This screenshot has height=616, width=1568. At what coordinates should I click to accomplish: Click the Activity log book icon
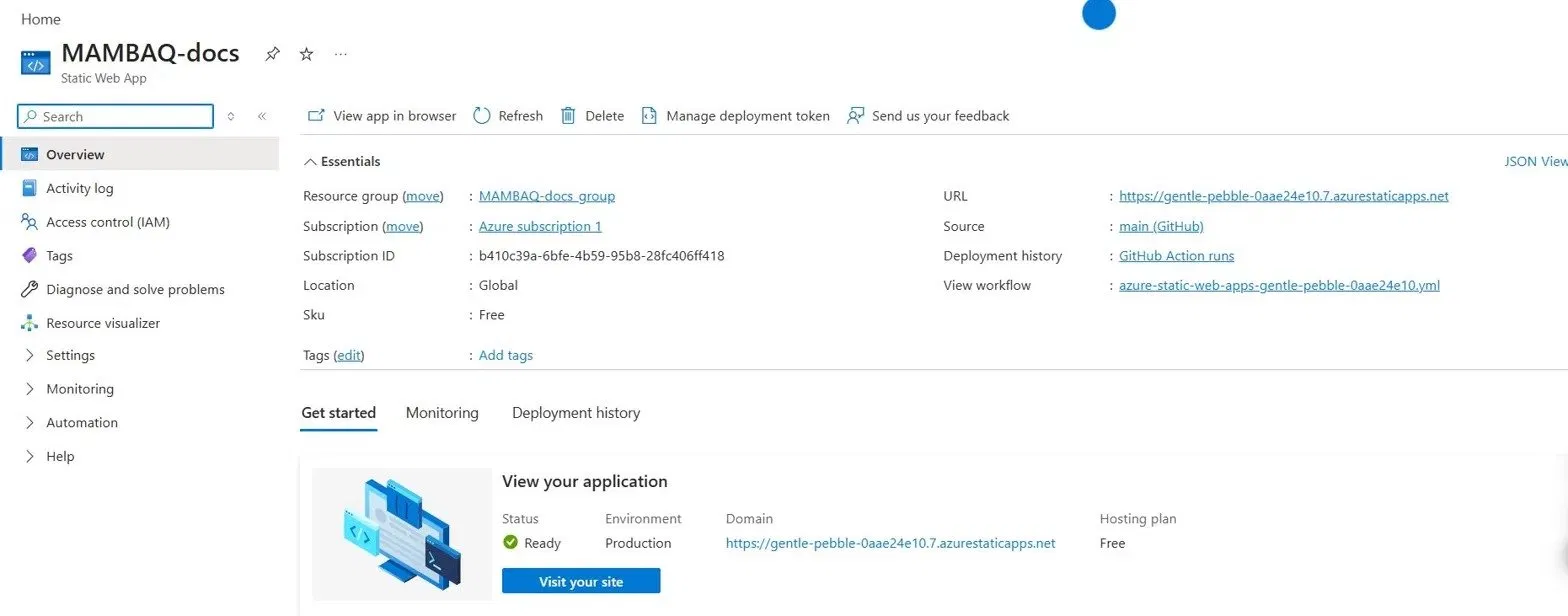30,188
